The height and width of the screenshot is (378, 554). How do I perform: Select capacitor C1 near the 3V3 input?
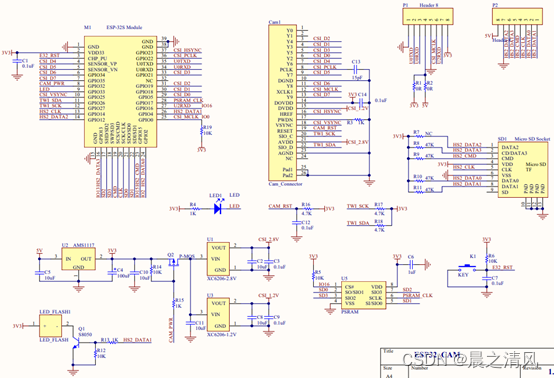point(17,61)
